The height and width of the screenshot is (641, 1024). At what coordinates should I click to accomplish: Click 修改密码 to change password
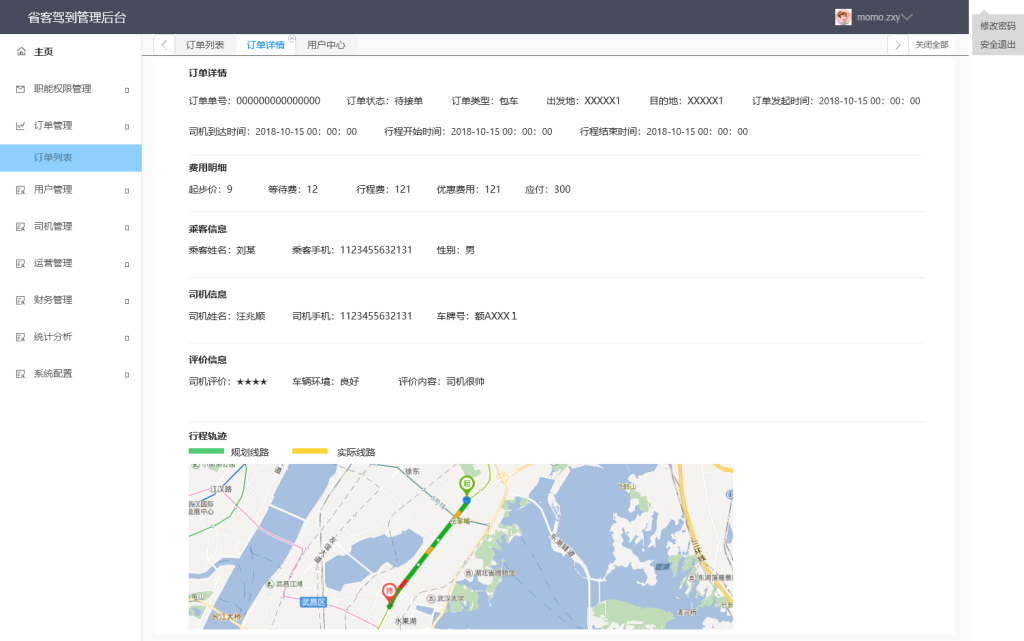tap(997, 26)
